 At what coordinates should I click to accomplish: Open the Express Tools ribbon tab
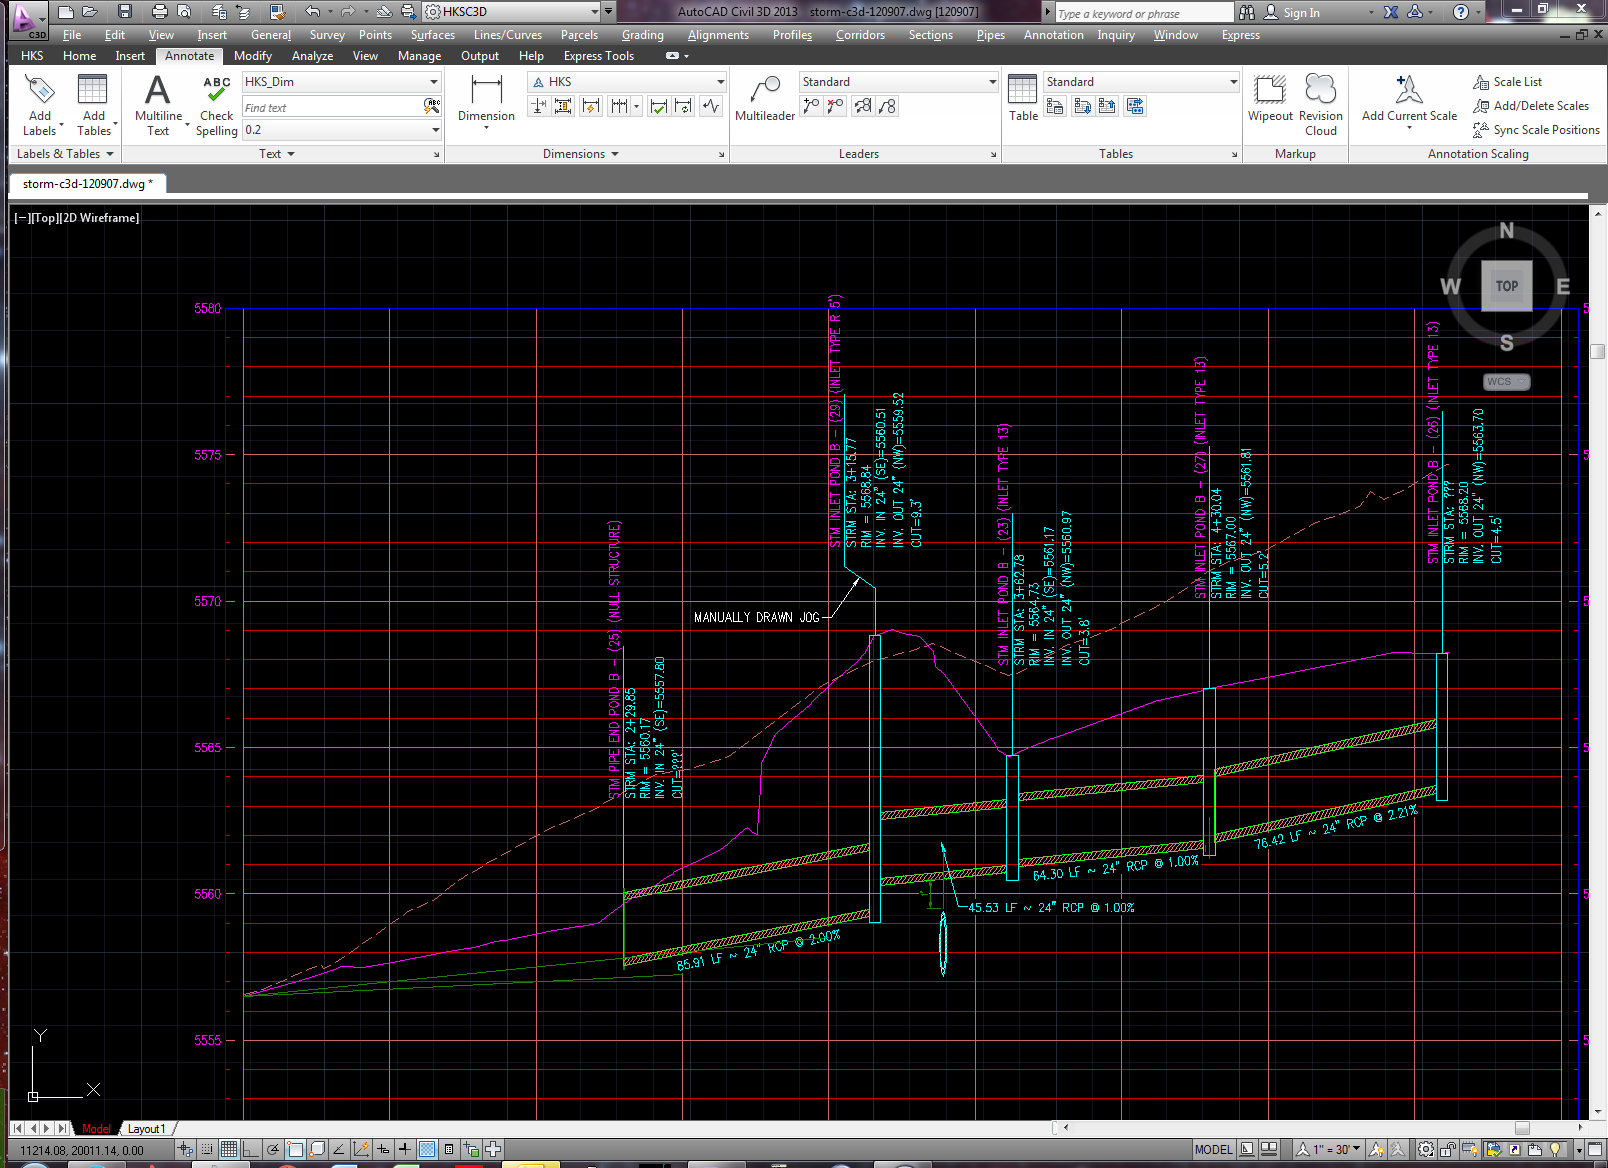[598, 56]
